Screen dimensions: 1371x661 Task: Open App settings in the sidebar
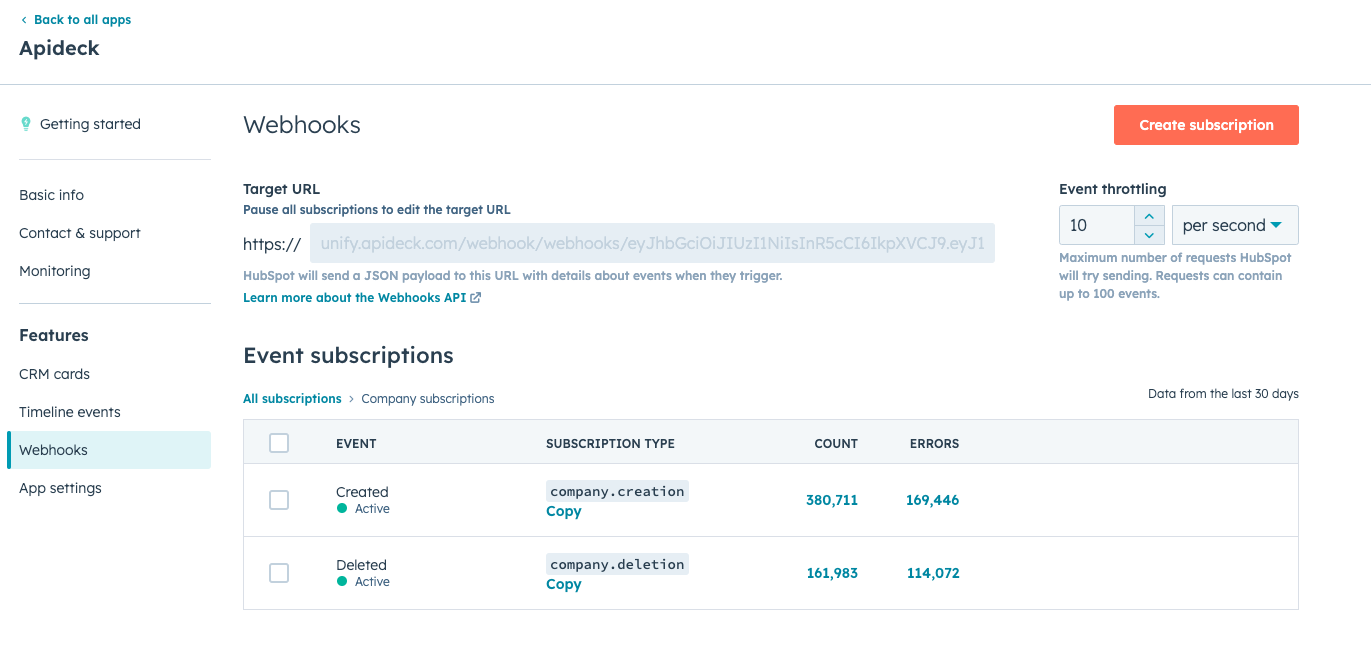coord(60,488)
